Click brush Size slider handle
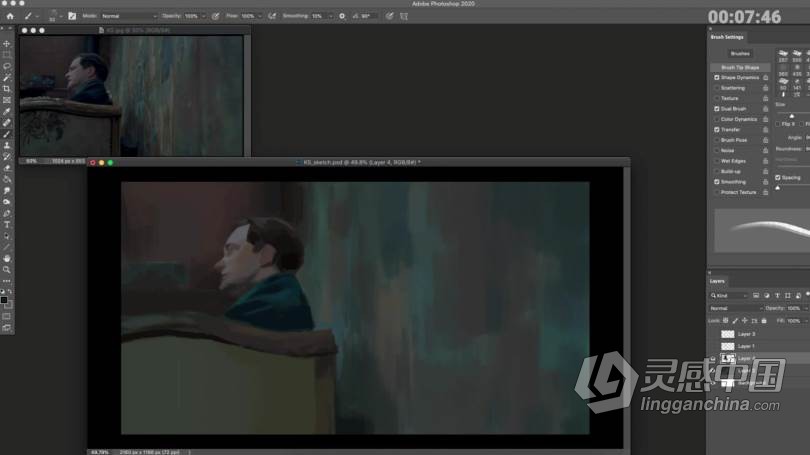Screen dimensions: 810x455 791,116
